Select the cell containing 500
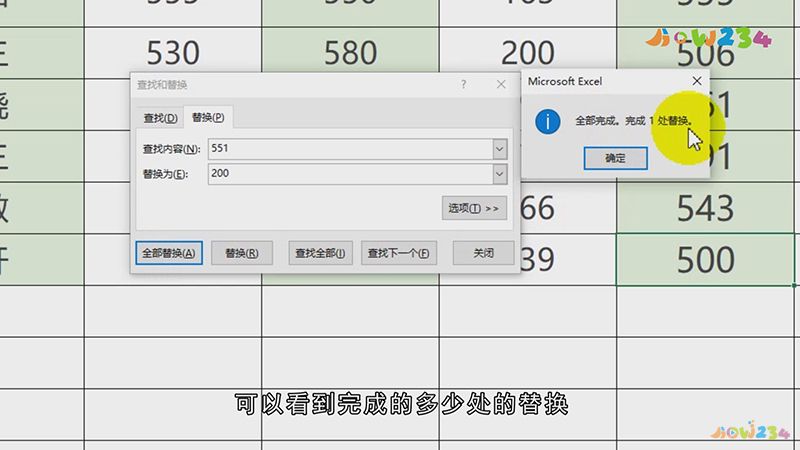The height and width of the screenshot is (450, 800). coord(706,260)
